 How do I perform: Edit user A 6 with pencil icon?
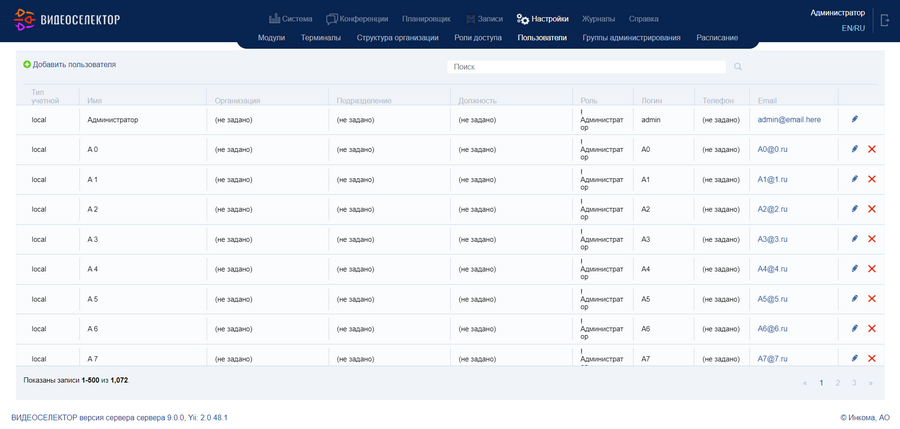pos(855,328)
